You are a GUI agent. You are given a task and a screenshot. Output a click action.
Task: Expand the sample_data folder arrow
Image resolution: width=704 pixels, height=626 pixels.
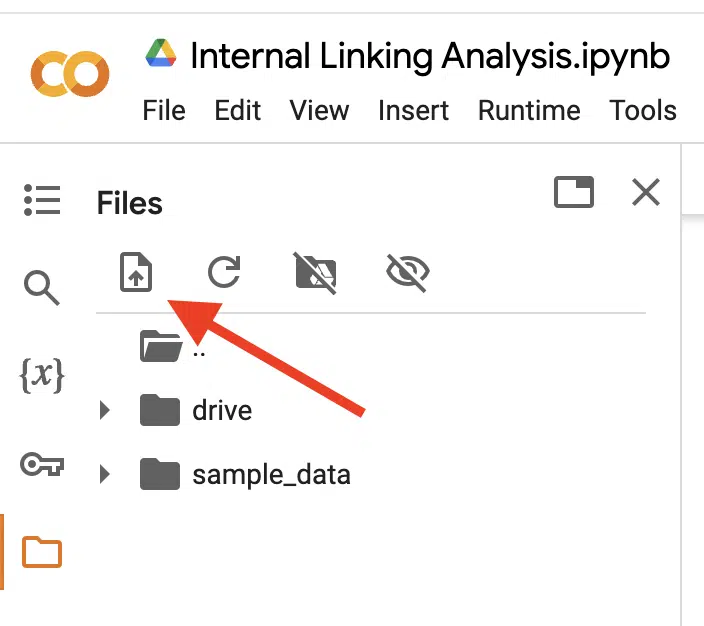coord(105,474)
